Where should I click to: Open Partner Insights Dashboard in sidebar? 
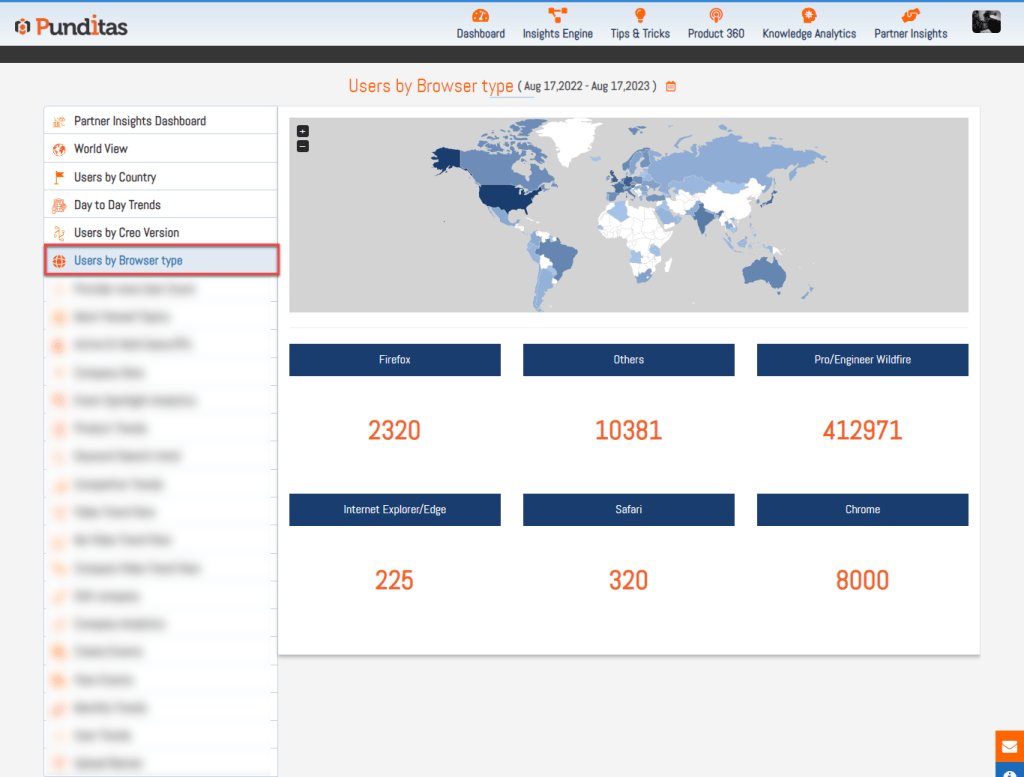pyautogui.click(x=140, y=121)
